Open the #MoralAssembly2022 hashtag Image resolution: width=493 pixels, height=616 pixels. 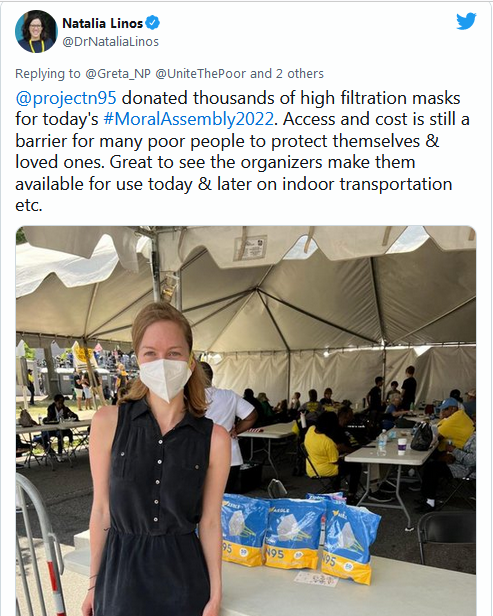tap(188, 119)
